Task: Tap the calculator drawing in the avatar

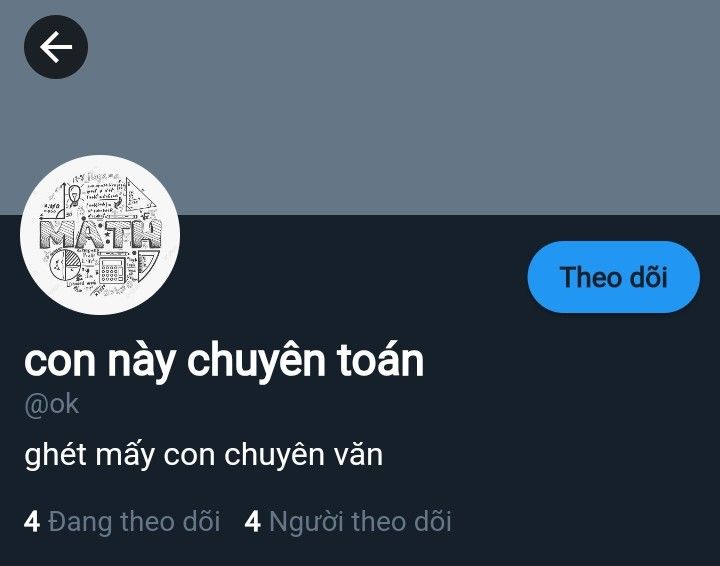Action: point(112,269)
